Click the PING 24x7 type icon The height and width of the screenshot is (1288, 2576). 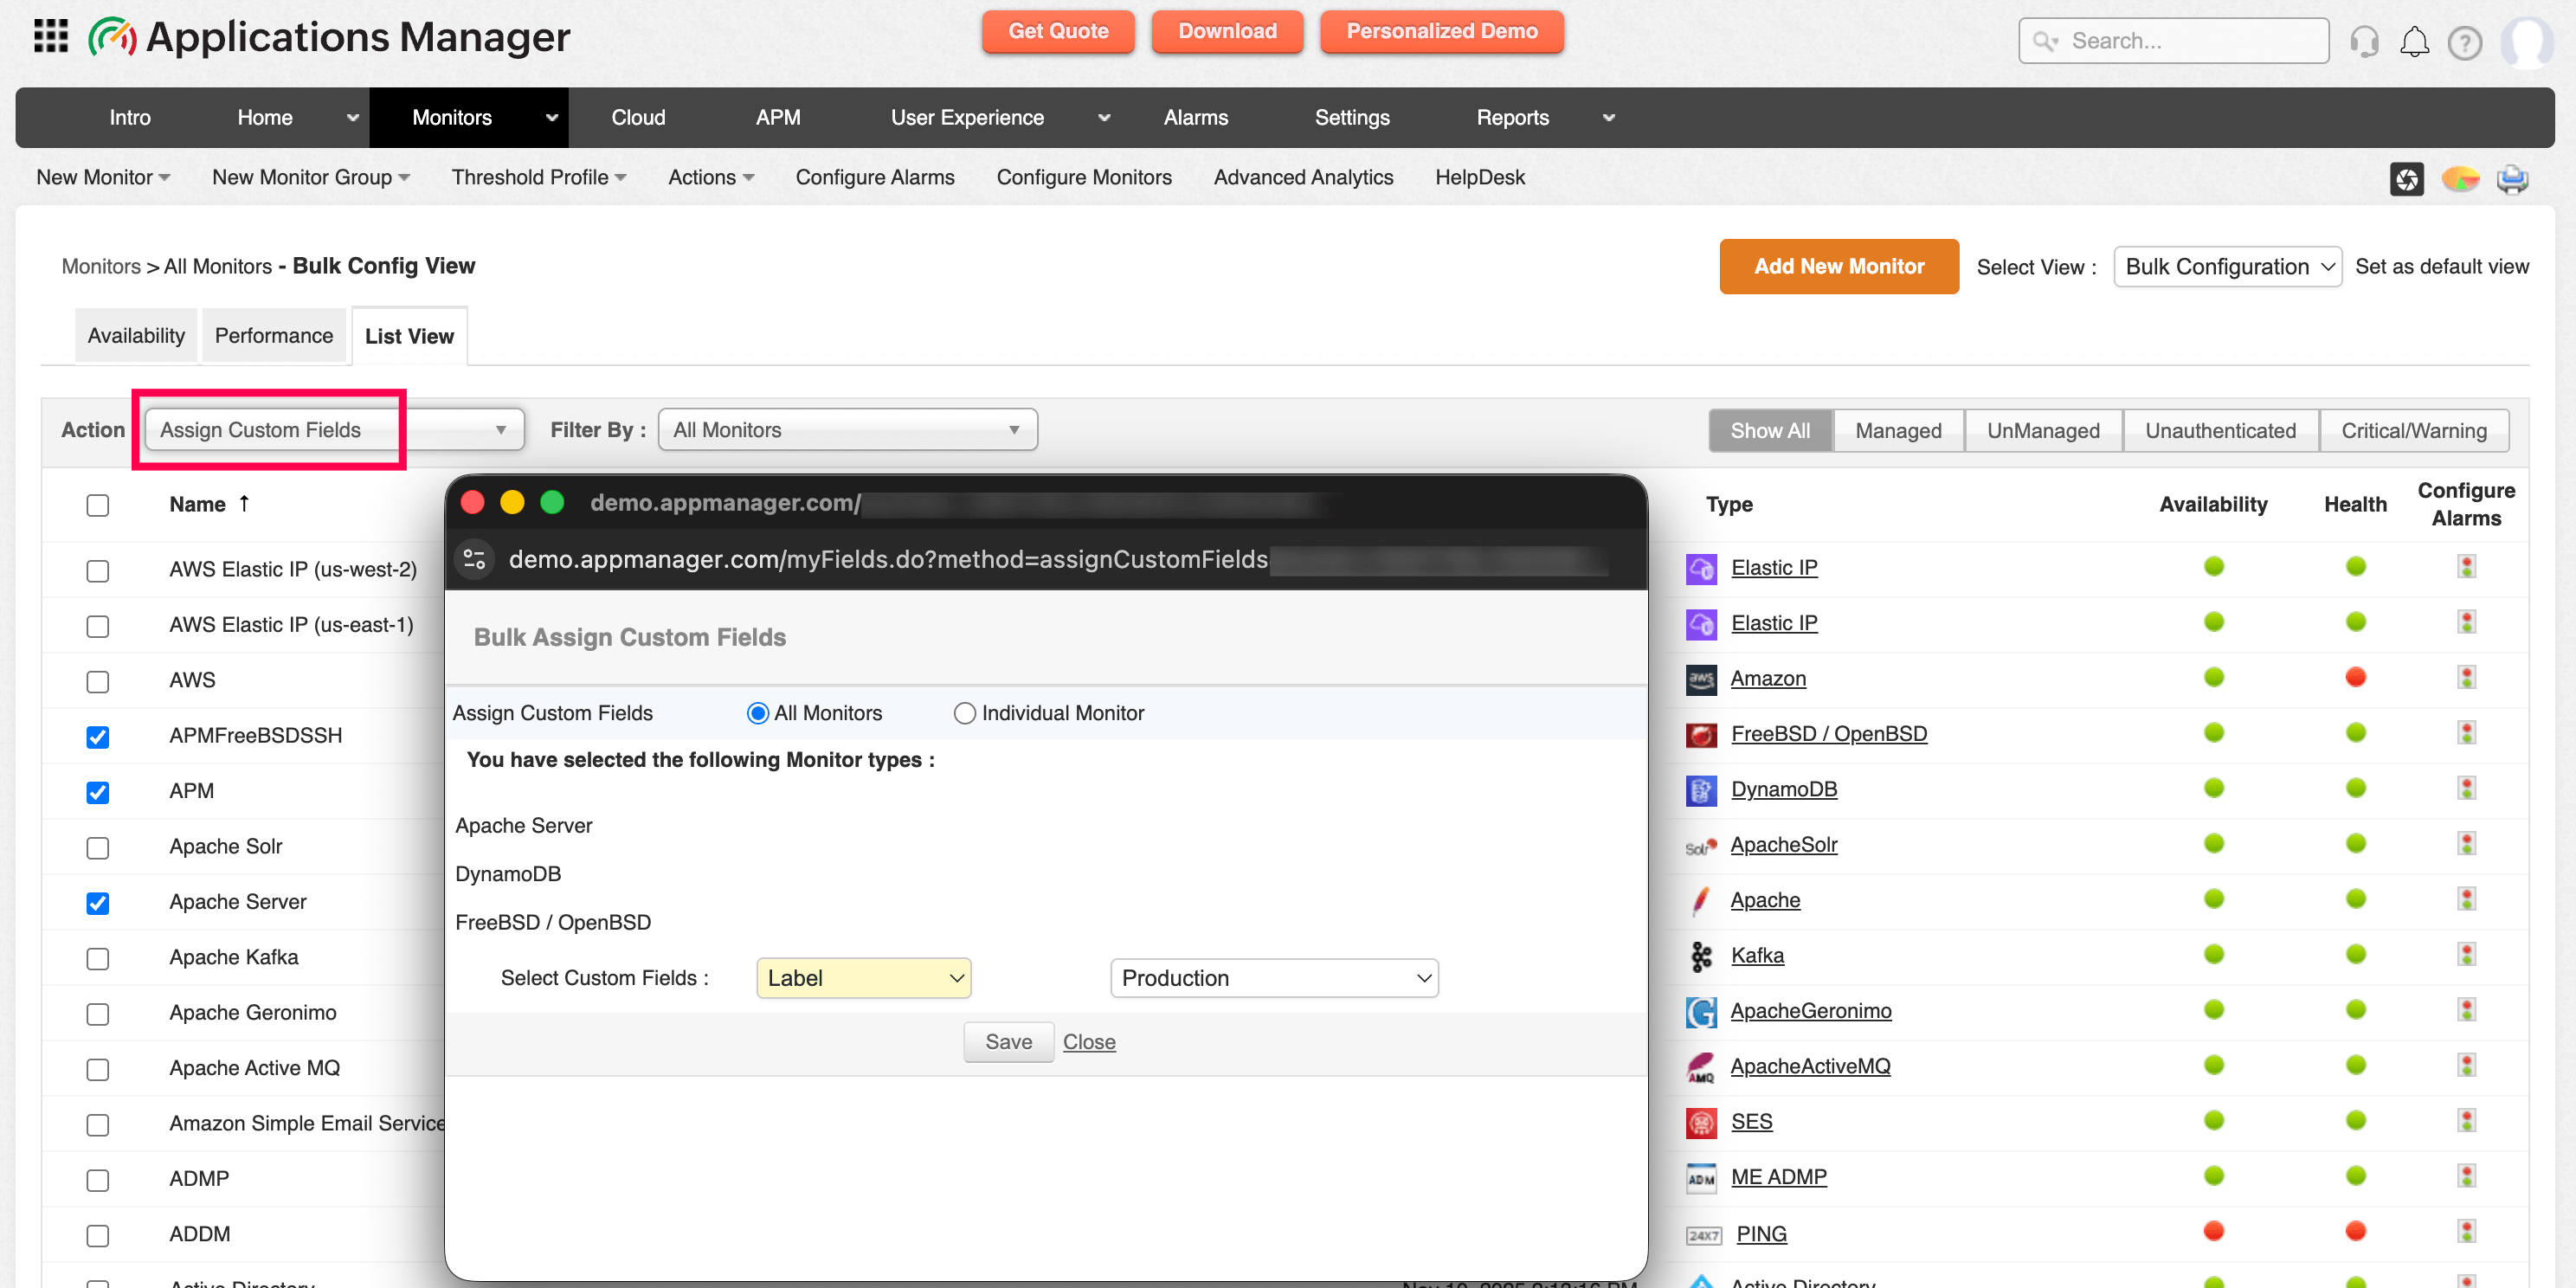point(1704,1235)
